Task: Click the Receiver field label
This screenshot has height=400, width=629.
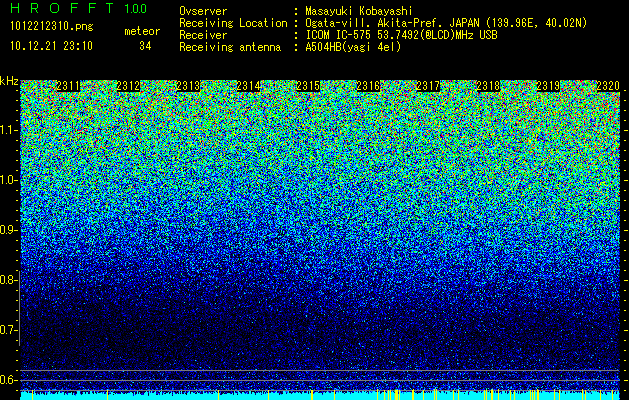Action: pos(203,35)
